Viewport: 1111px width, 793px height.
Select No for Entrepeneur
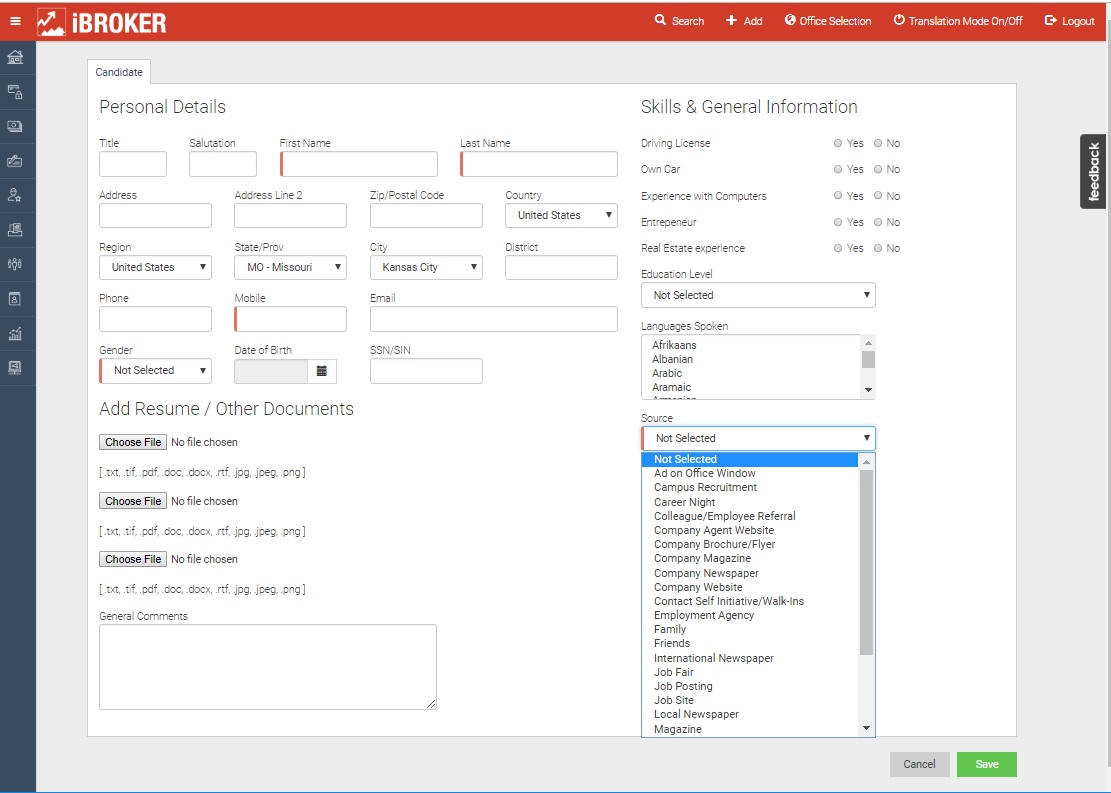point(878,222)
